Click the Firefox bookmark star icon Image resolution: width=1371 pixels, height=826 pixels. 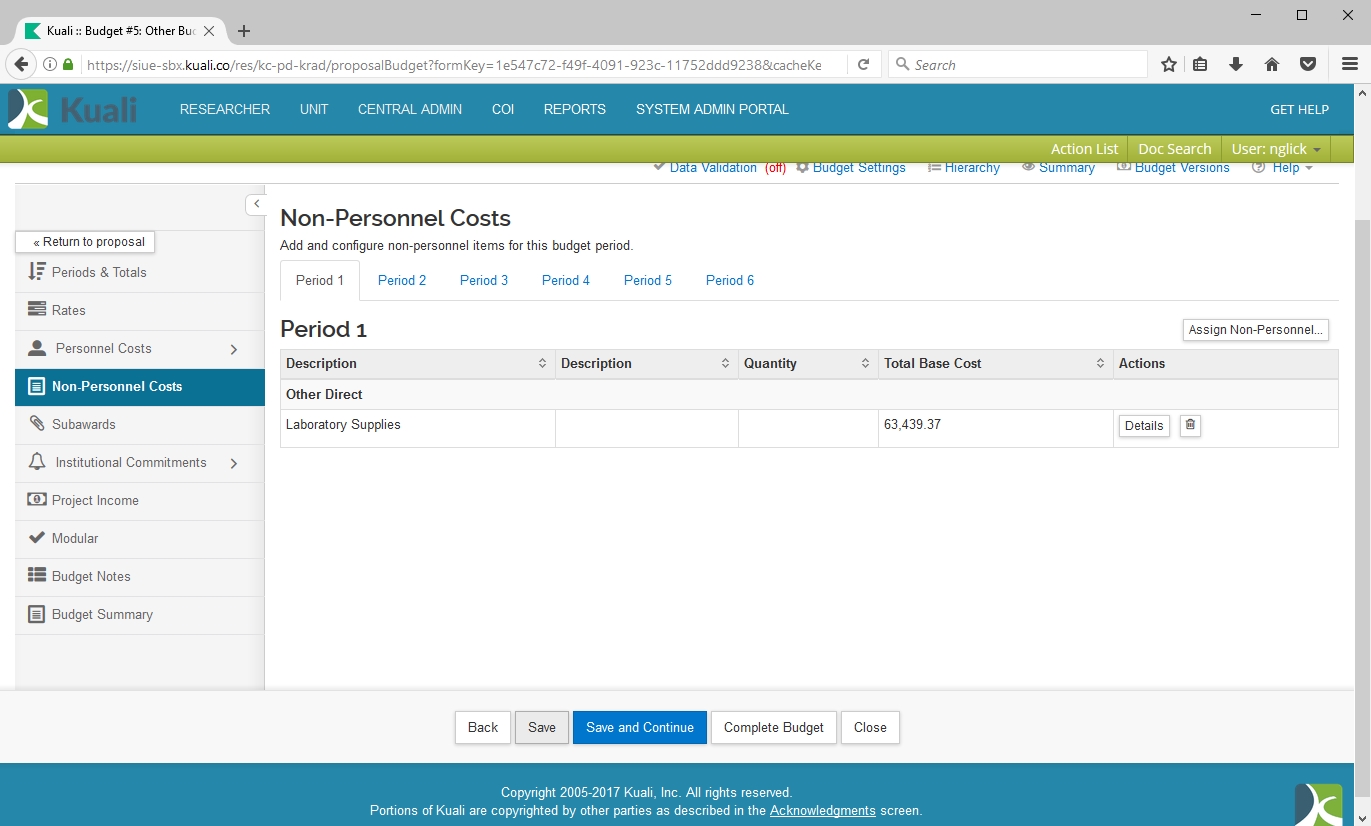(x=1168, y=65)
